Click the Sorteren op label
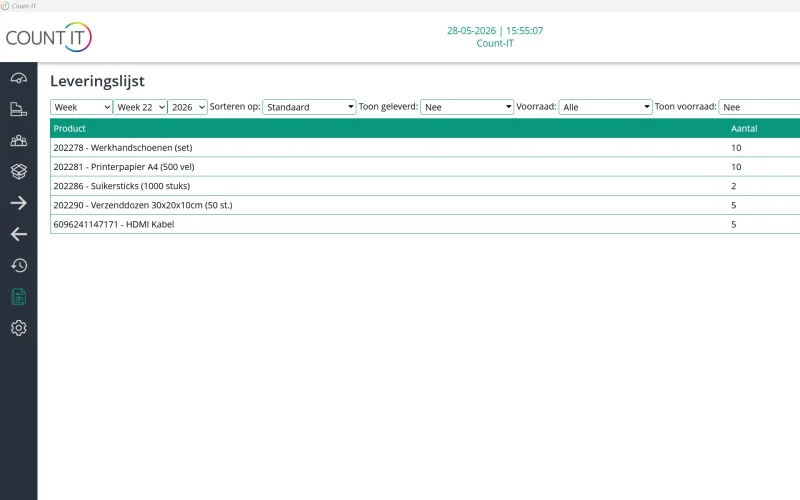The height and width of the screenshot is (500, 800). 235,107
